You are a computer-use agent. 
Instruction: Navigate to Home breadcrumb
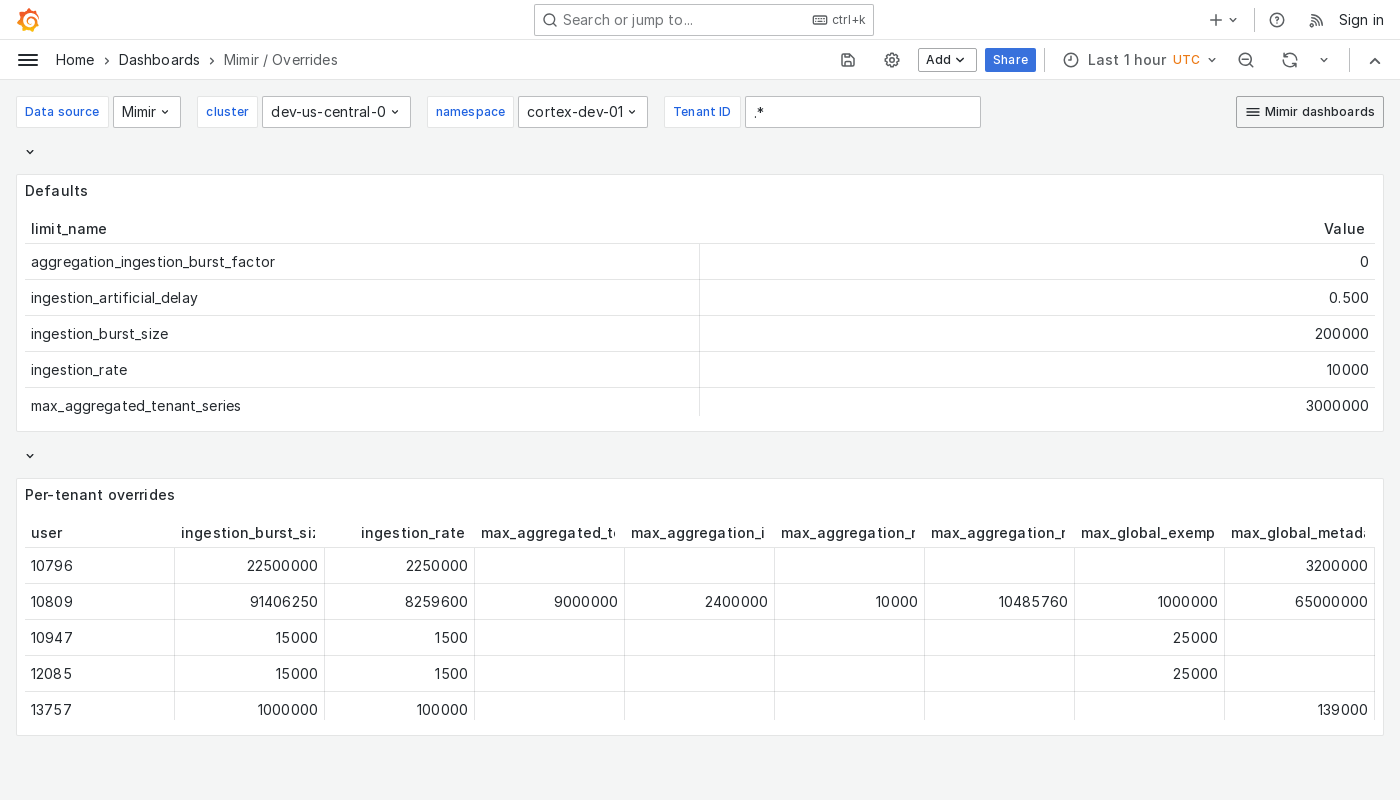(x=75, y=60)
